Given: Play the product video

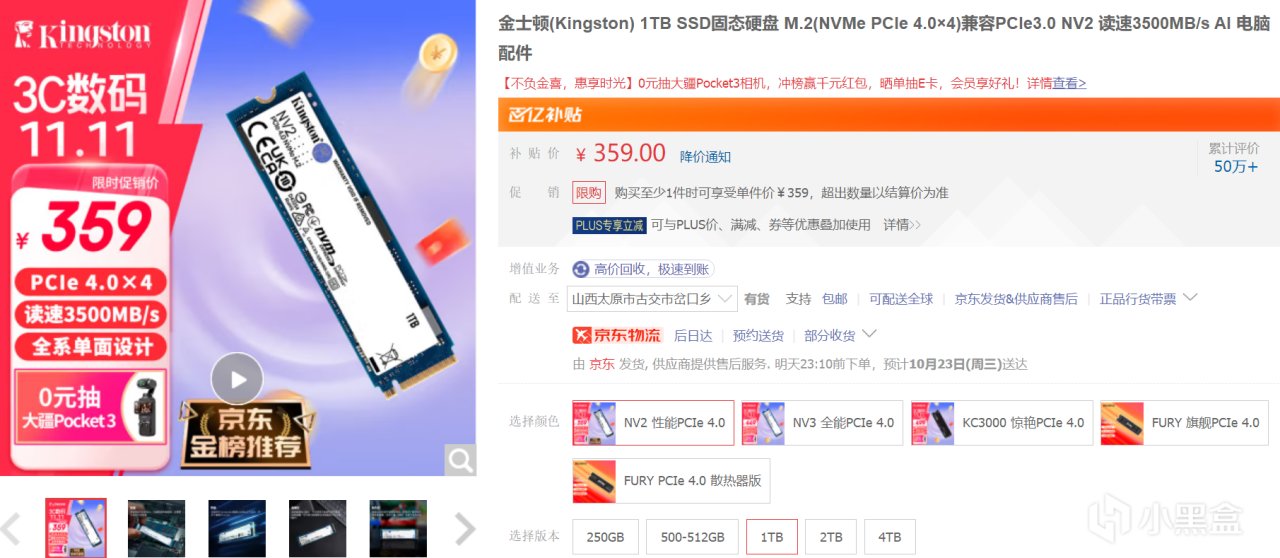Looking at the screenshot, I should tap(237, 379).
